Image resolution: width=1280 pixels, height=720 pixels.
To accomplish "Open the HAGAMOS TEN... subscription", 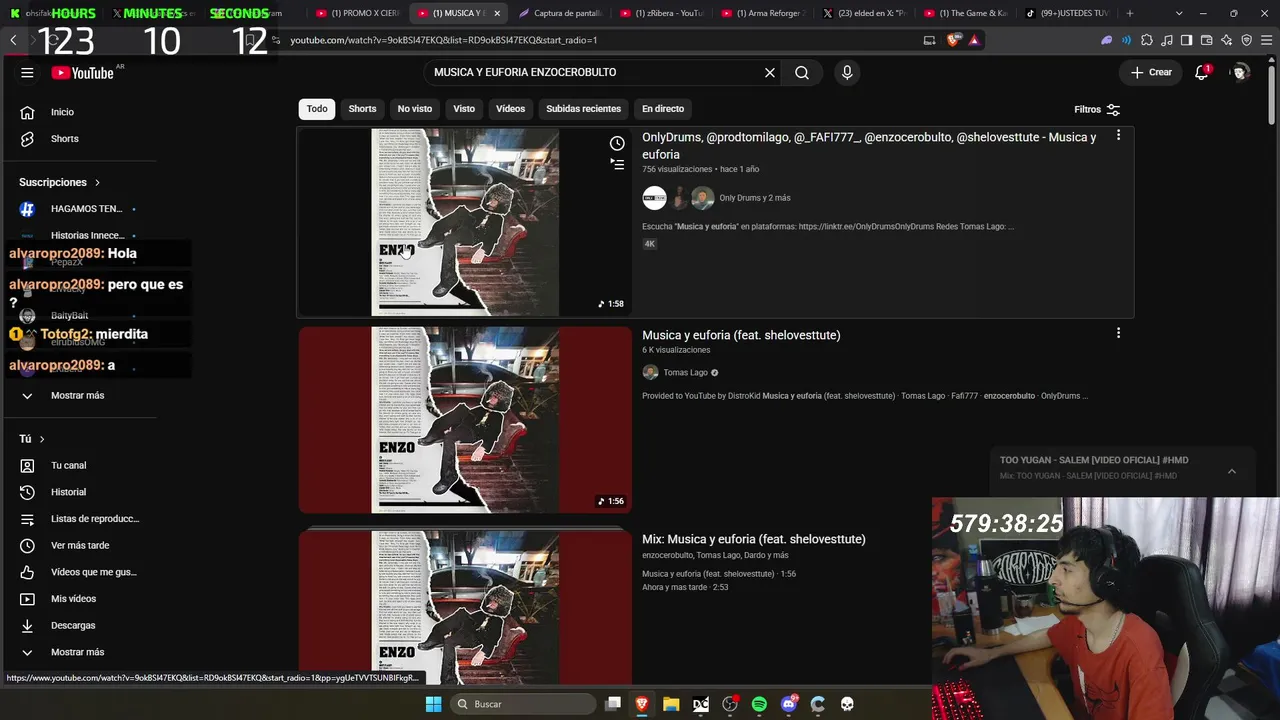I will click(78, 209).
